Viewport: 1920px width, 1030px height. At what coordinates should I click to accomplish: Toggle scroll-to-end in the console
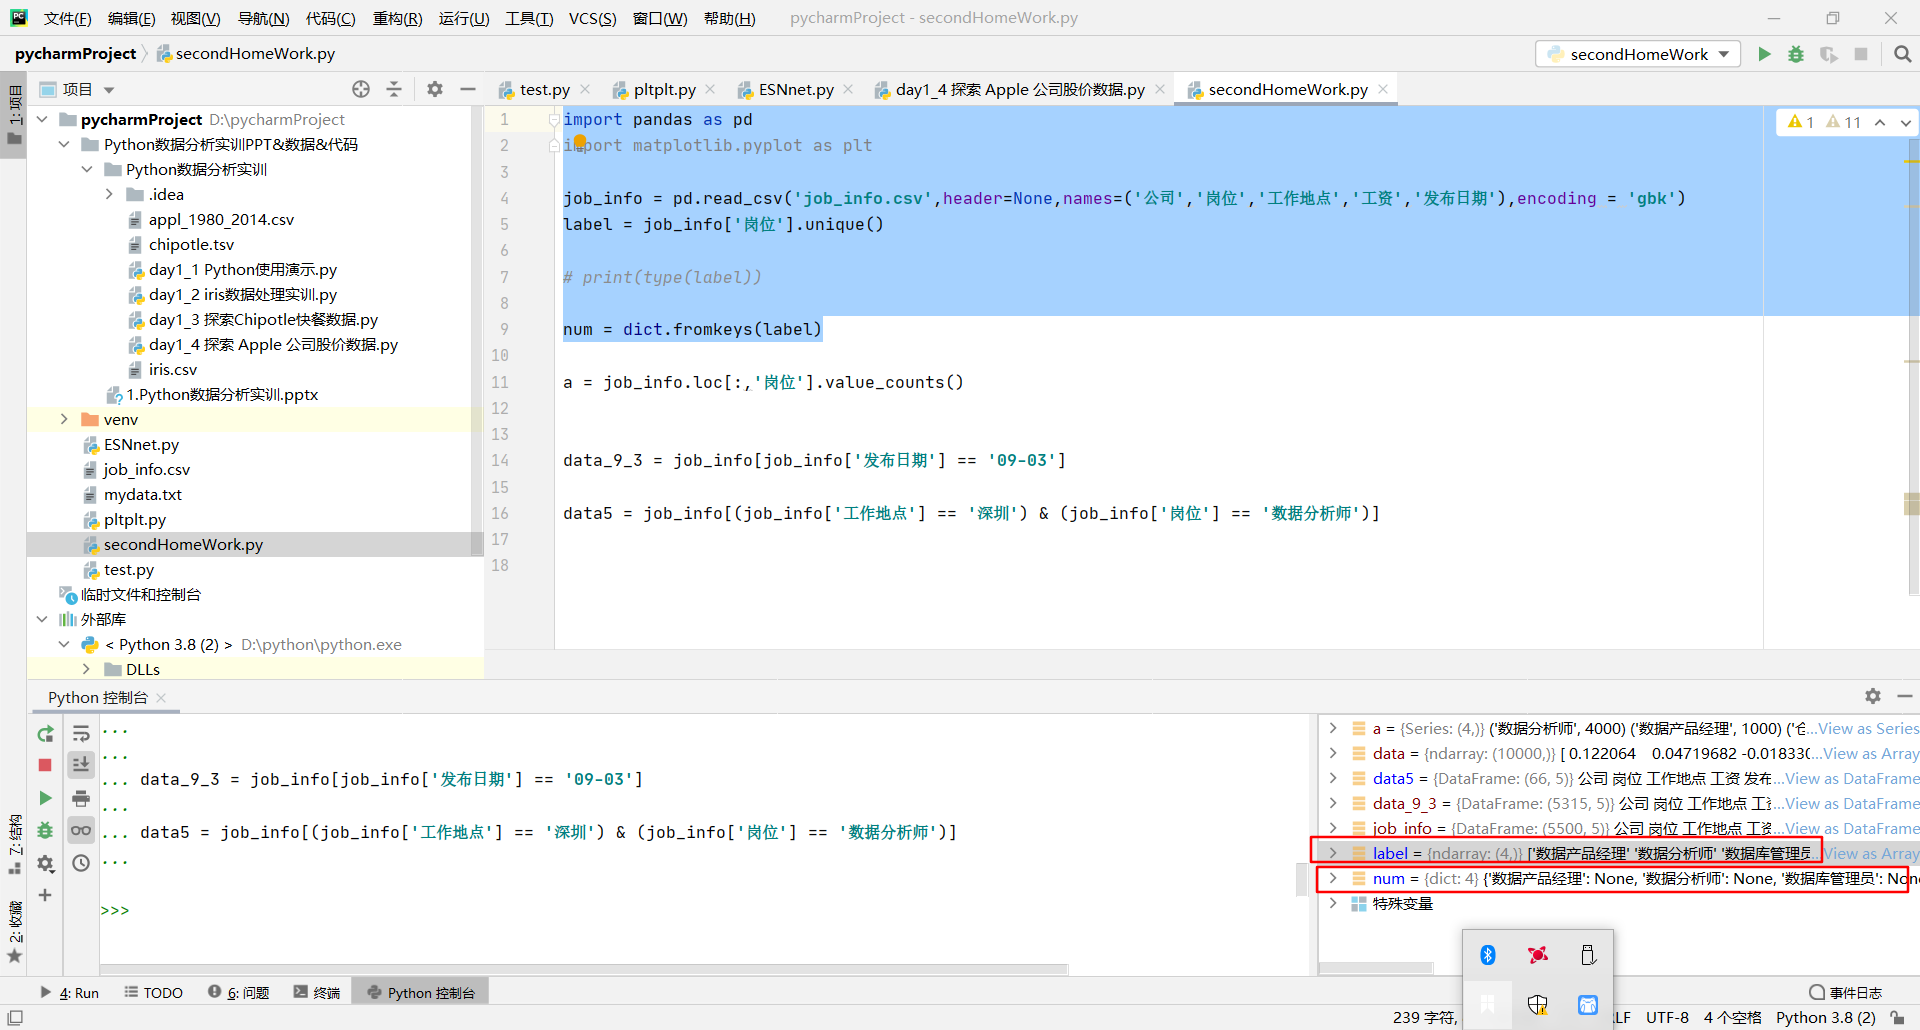pyautogui.click(x=81, y=765)
